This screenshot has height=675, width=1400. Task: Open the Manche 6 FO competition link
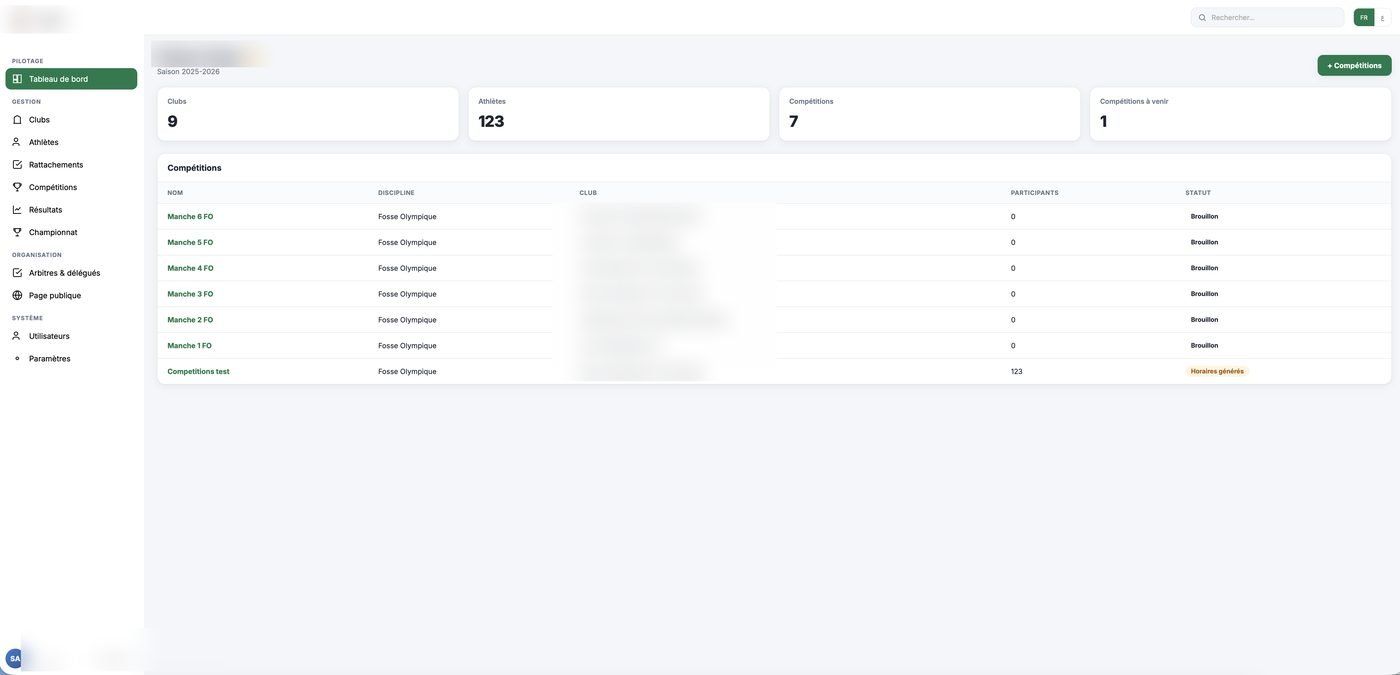190,217
